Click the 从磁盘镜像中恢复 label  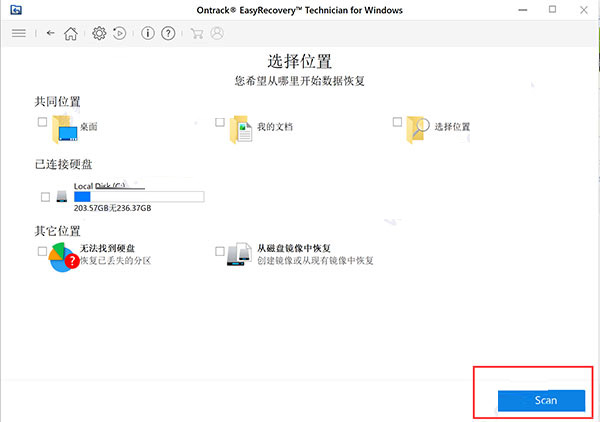pos(293,248)
